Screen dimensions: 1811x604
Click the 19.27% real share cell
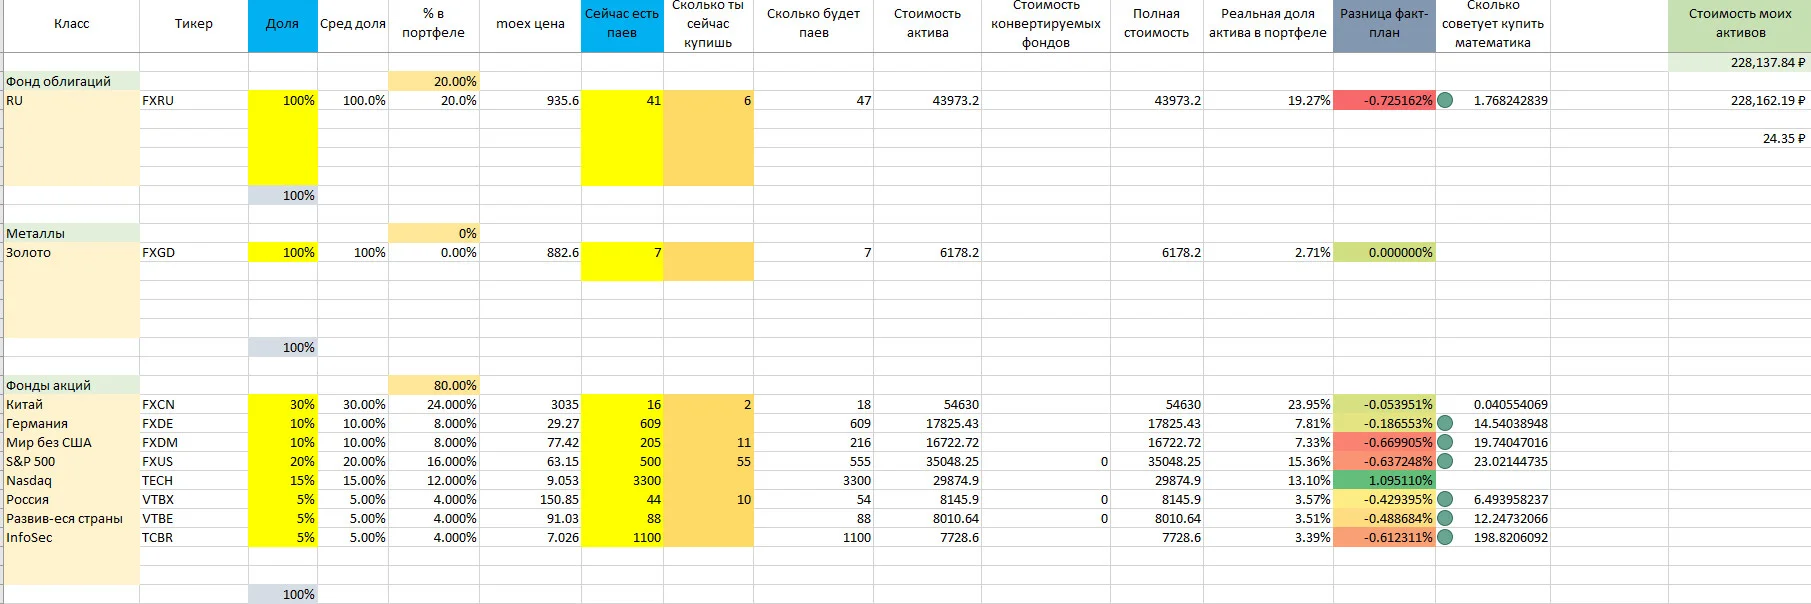click(1268, 100)
